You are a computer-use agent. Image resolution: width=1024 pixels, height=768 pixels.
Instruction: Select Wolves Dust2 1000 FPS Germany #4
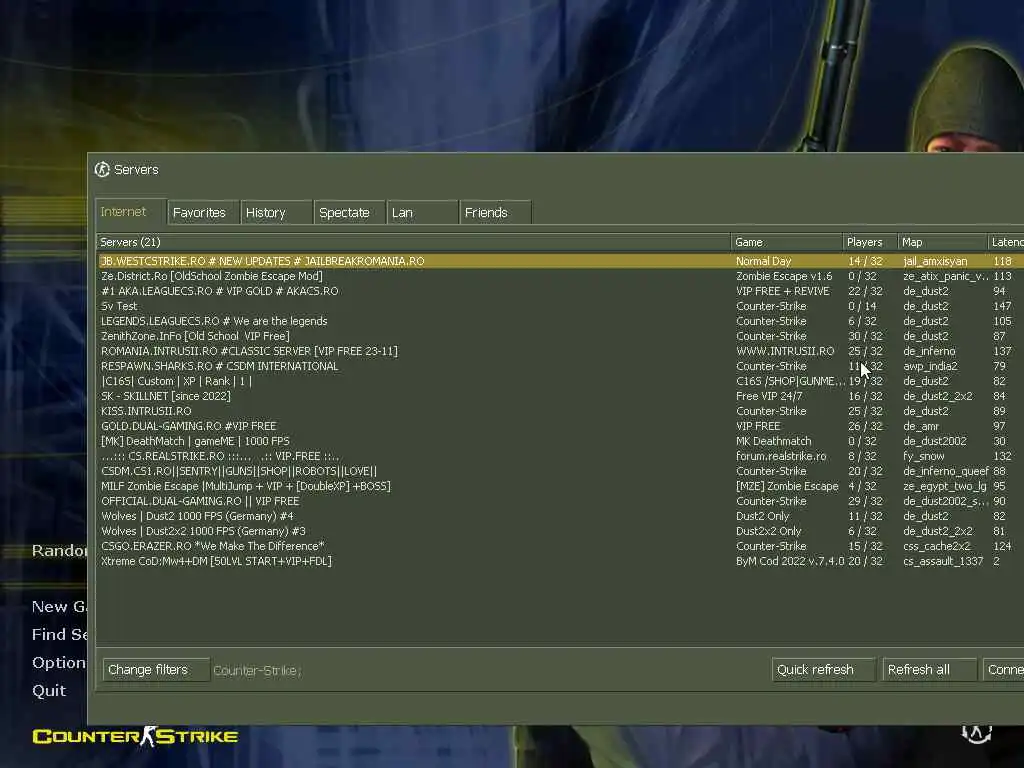pos(560,517)
